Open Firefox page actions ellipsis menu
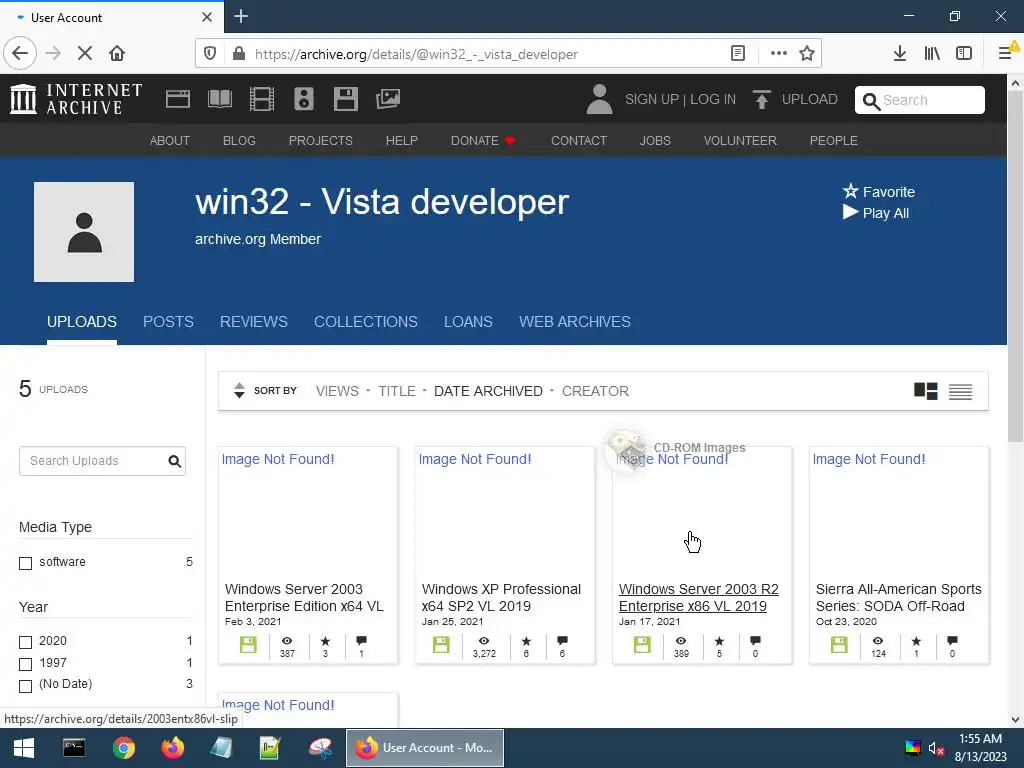 point(778,54)
